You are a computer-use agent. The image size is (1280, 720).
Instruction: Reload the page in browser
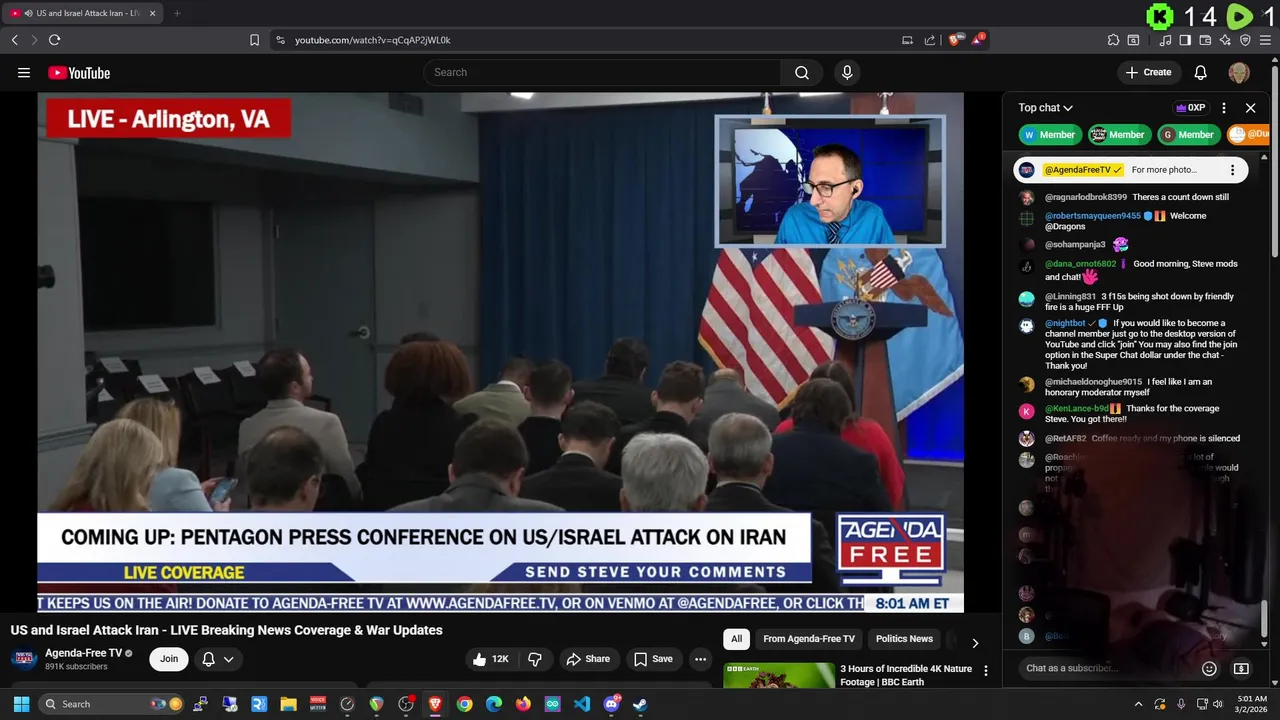click(x=54, y=40)
